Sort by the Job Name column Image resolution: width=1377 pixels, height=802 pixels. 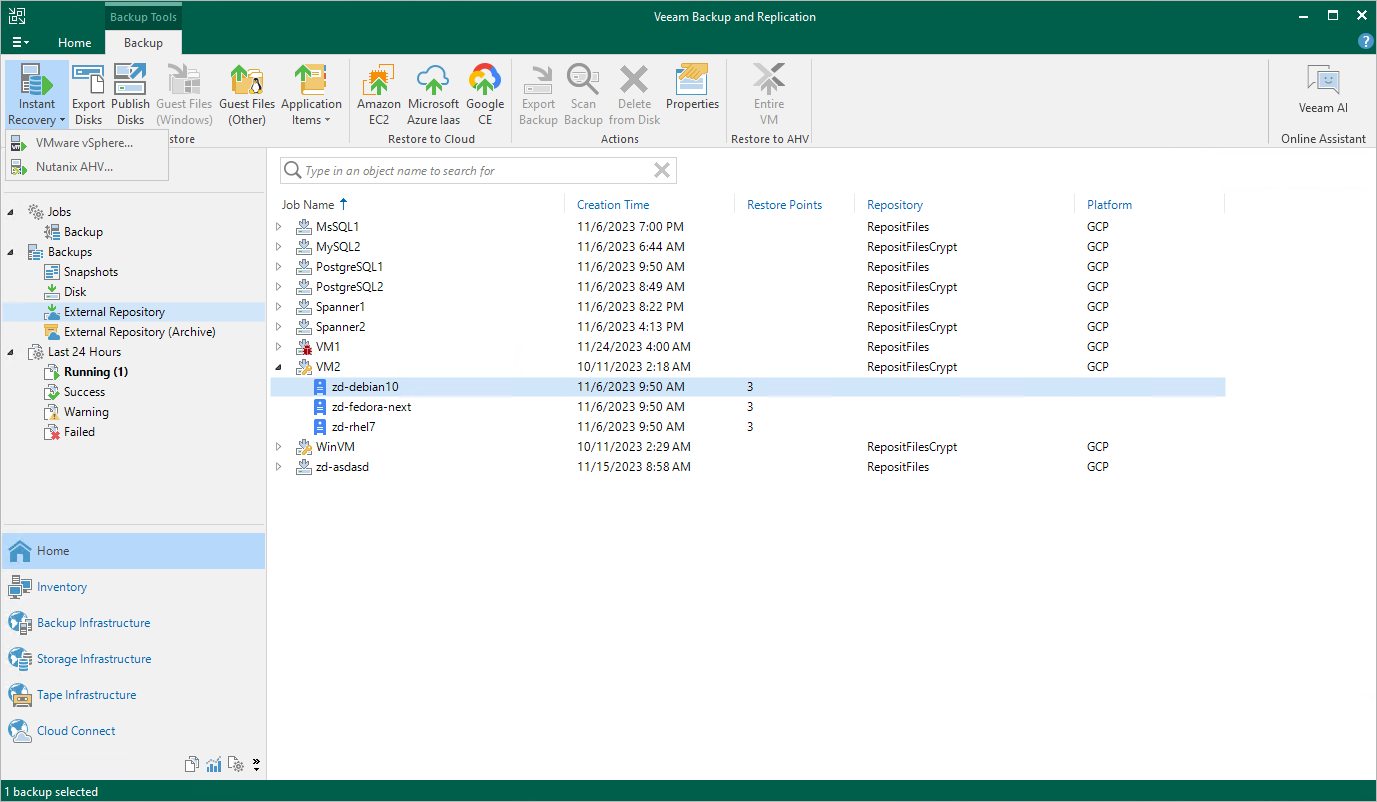pos(308,205)
